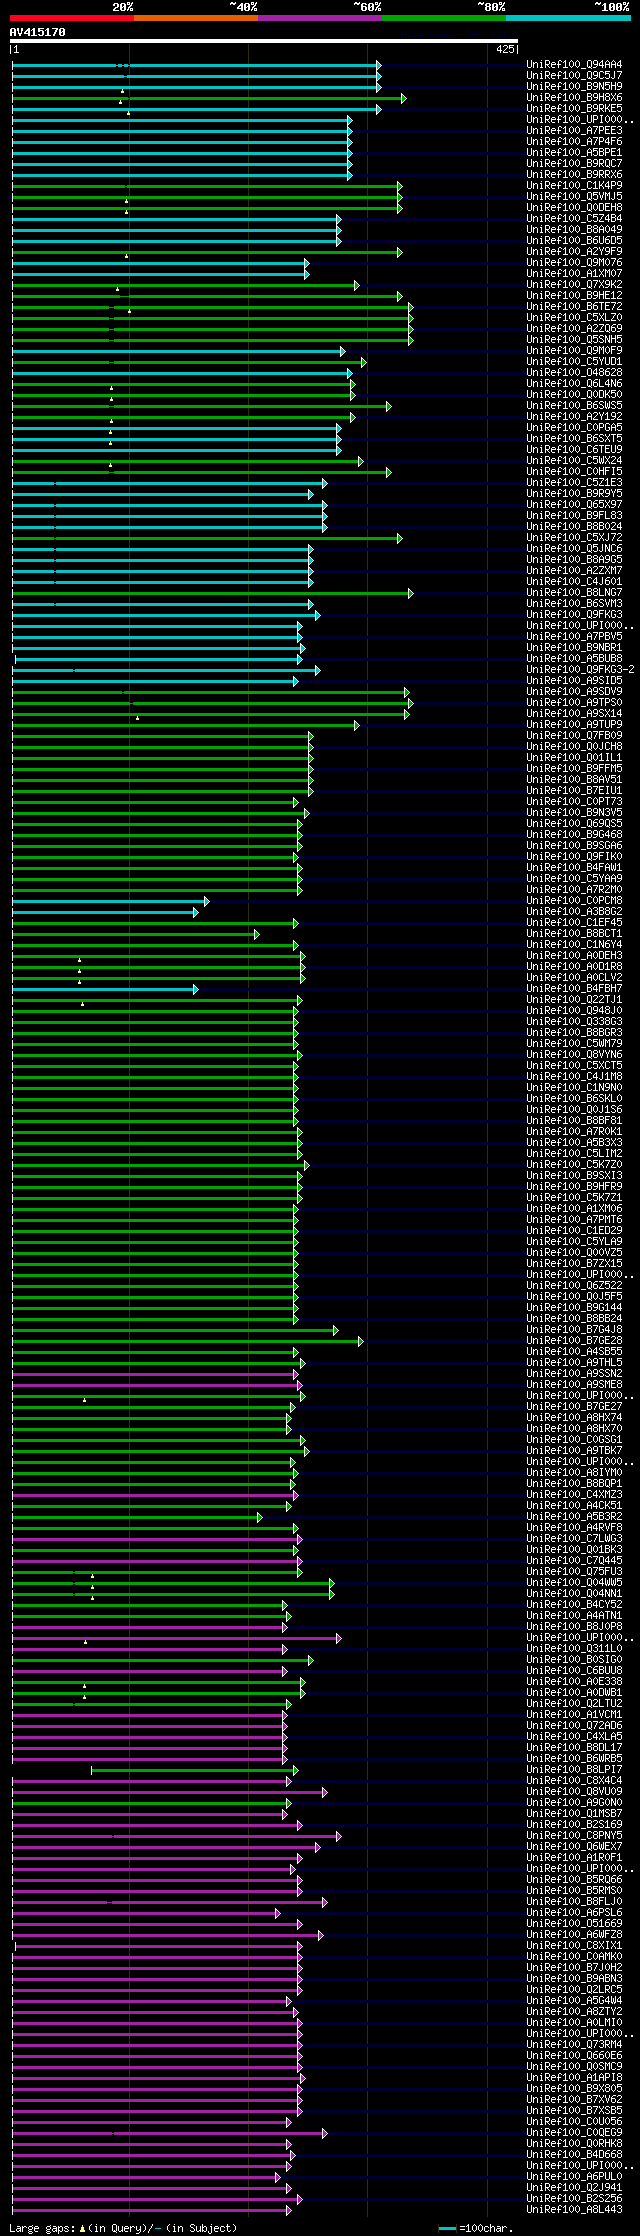
Task: Select label UniRef100_Q5SNH5
Action: [x=574, y=340]
